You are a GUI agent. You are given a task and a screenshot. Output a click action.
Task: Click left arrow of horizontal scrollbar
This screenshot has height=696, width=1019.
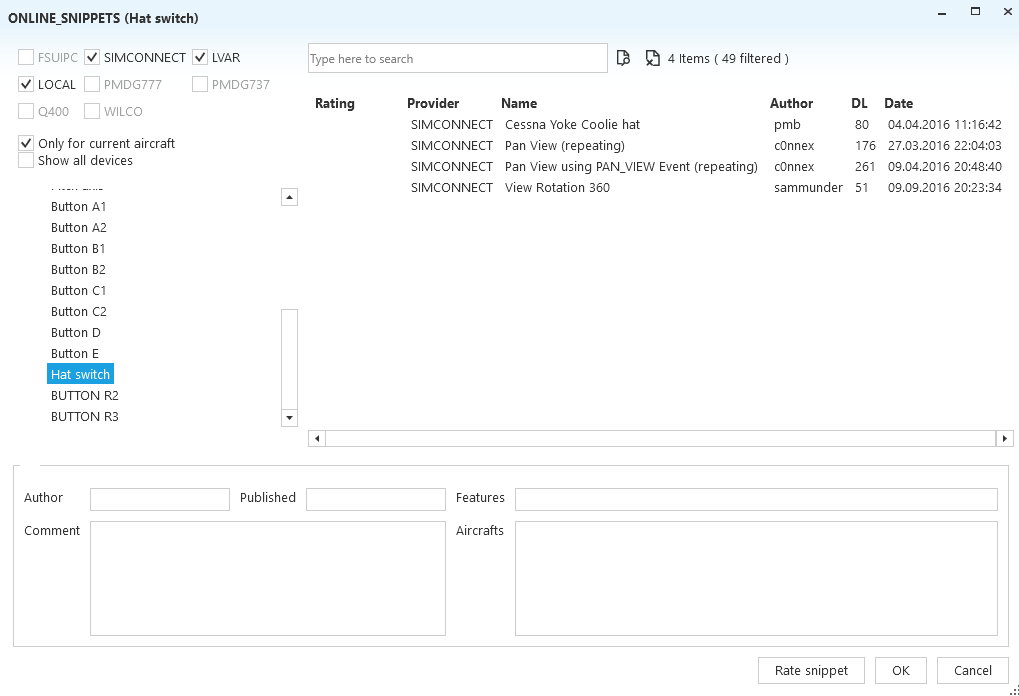click(316, 438)
